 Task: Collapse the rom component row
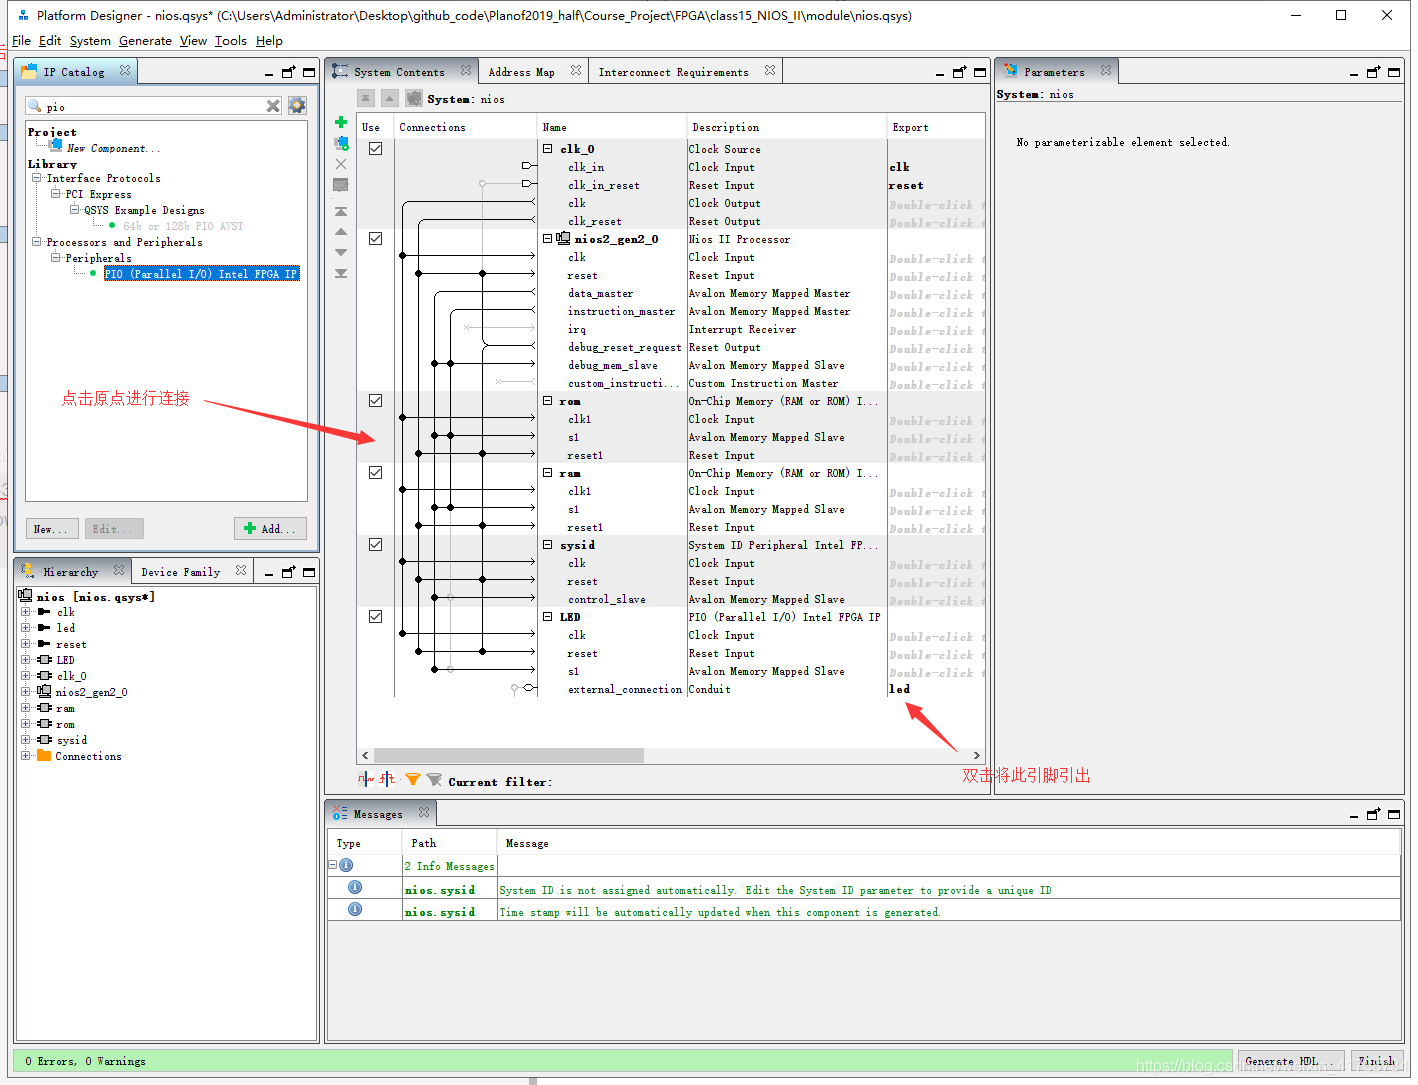coord(548,401)
